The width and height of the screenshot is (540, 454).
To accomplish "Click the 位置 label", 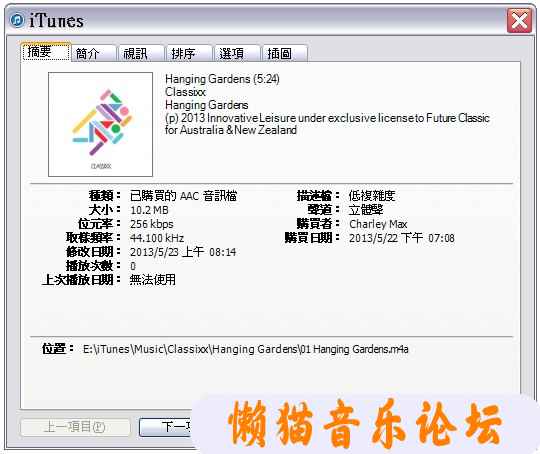I will tap(58, 349).
